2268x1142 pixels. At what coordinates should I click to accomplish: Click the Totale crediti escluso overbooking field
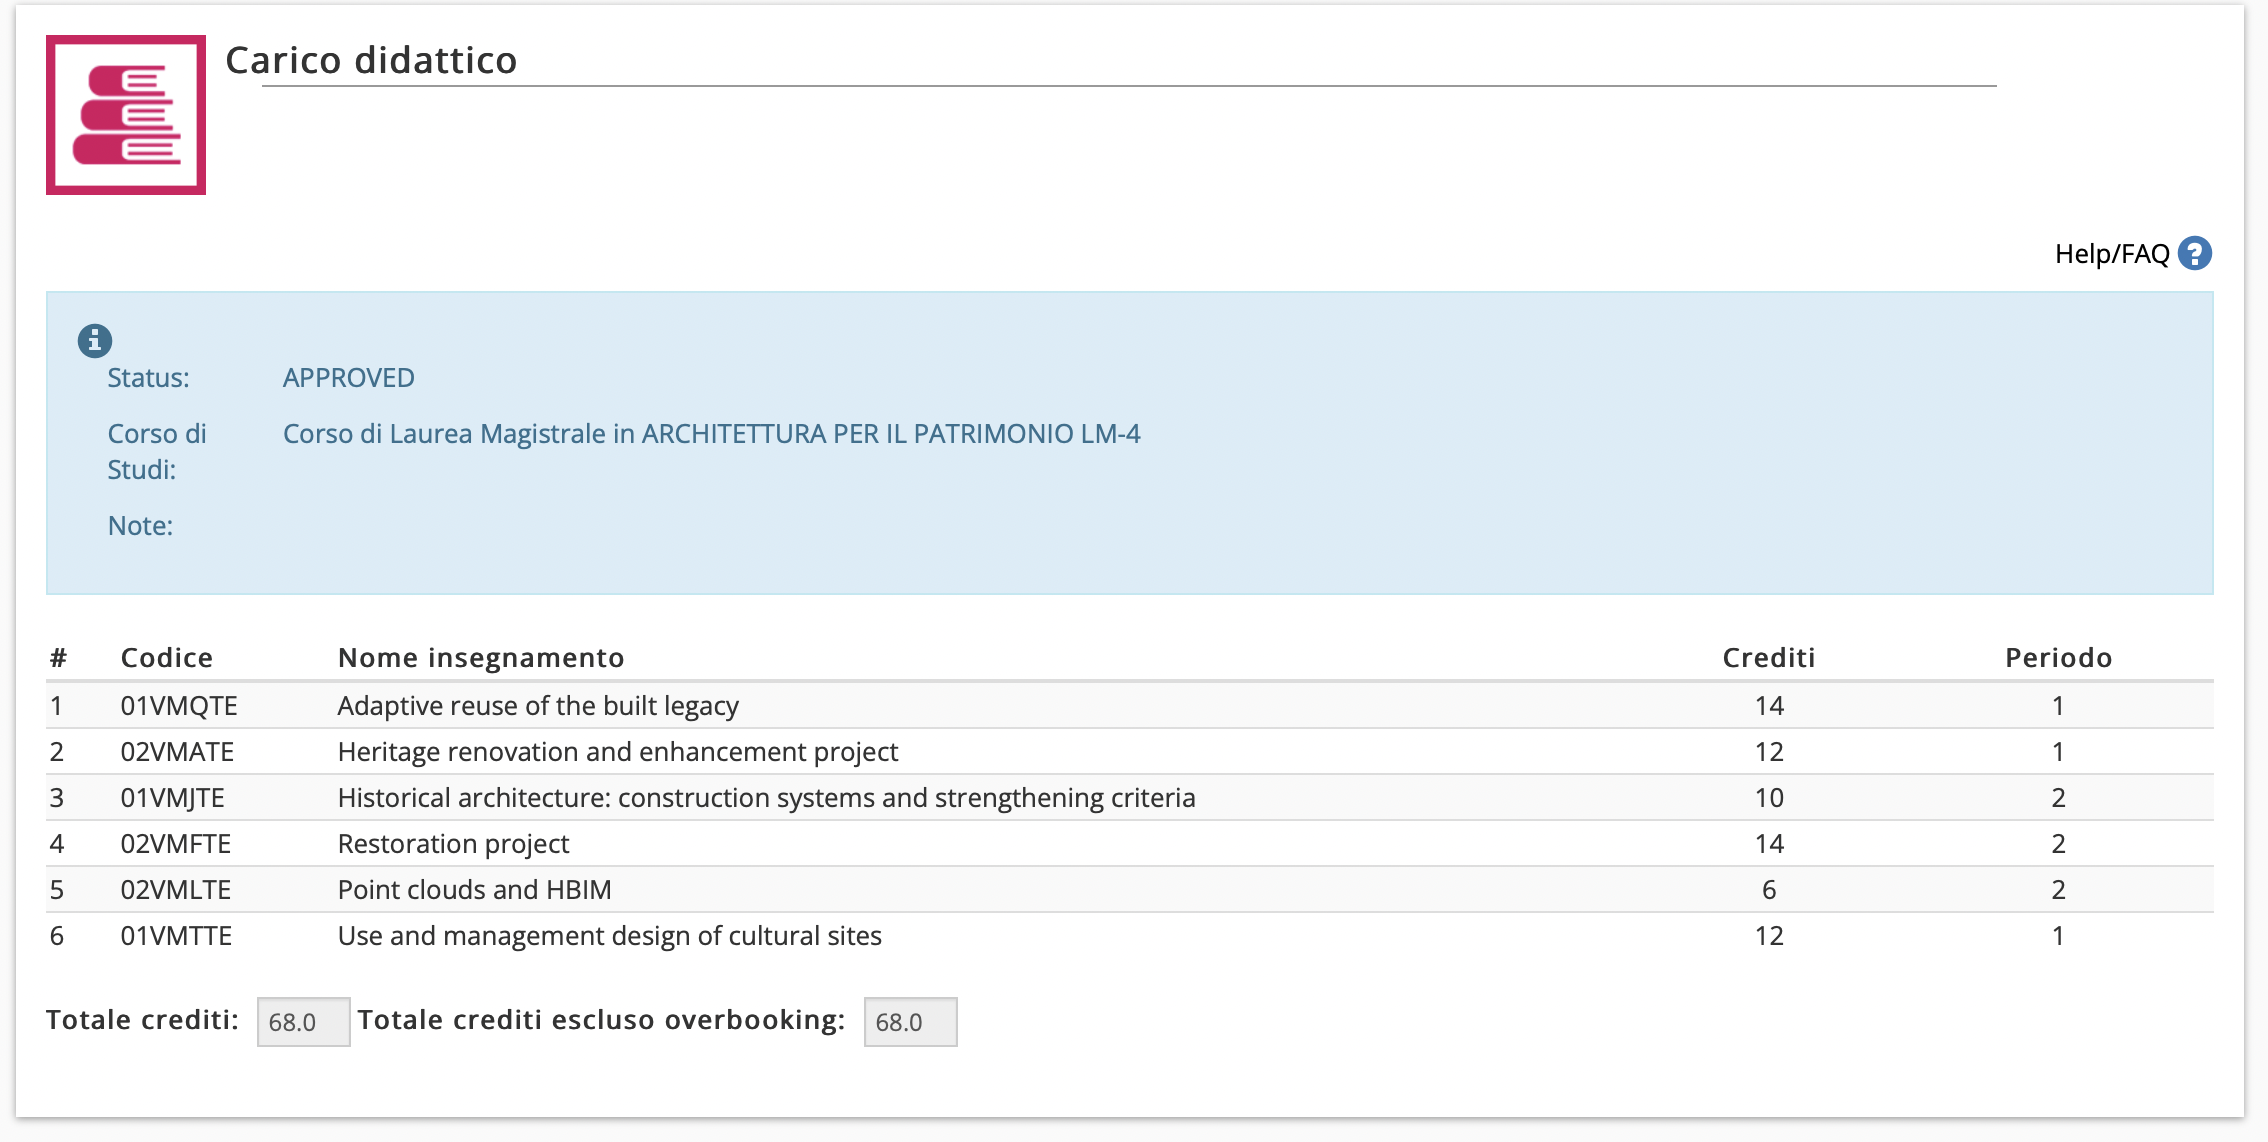[x=910, y=1022]
